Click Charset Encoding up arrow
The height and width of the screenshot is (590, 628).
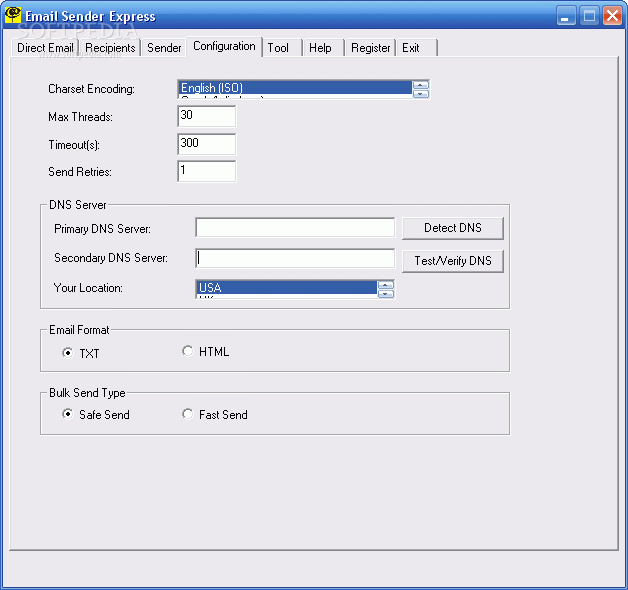coord(420,85)
